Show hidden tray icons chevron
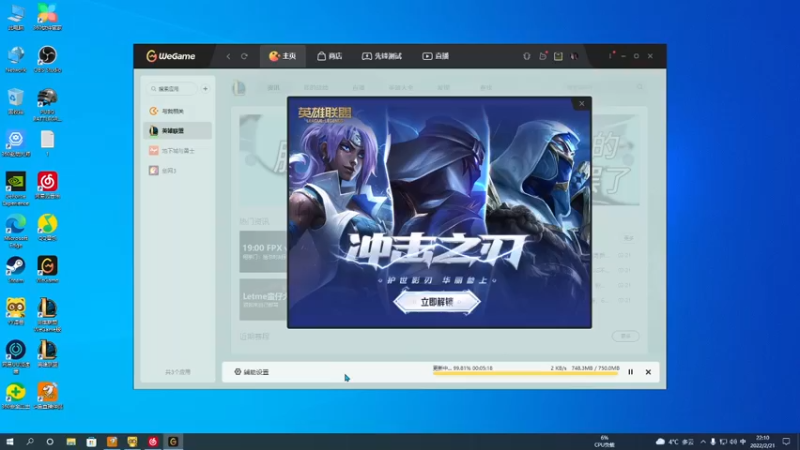The image size is (800, 450). [703, 441]
